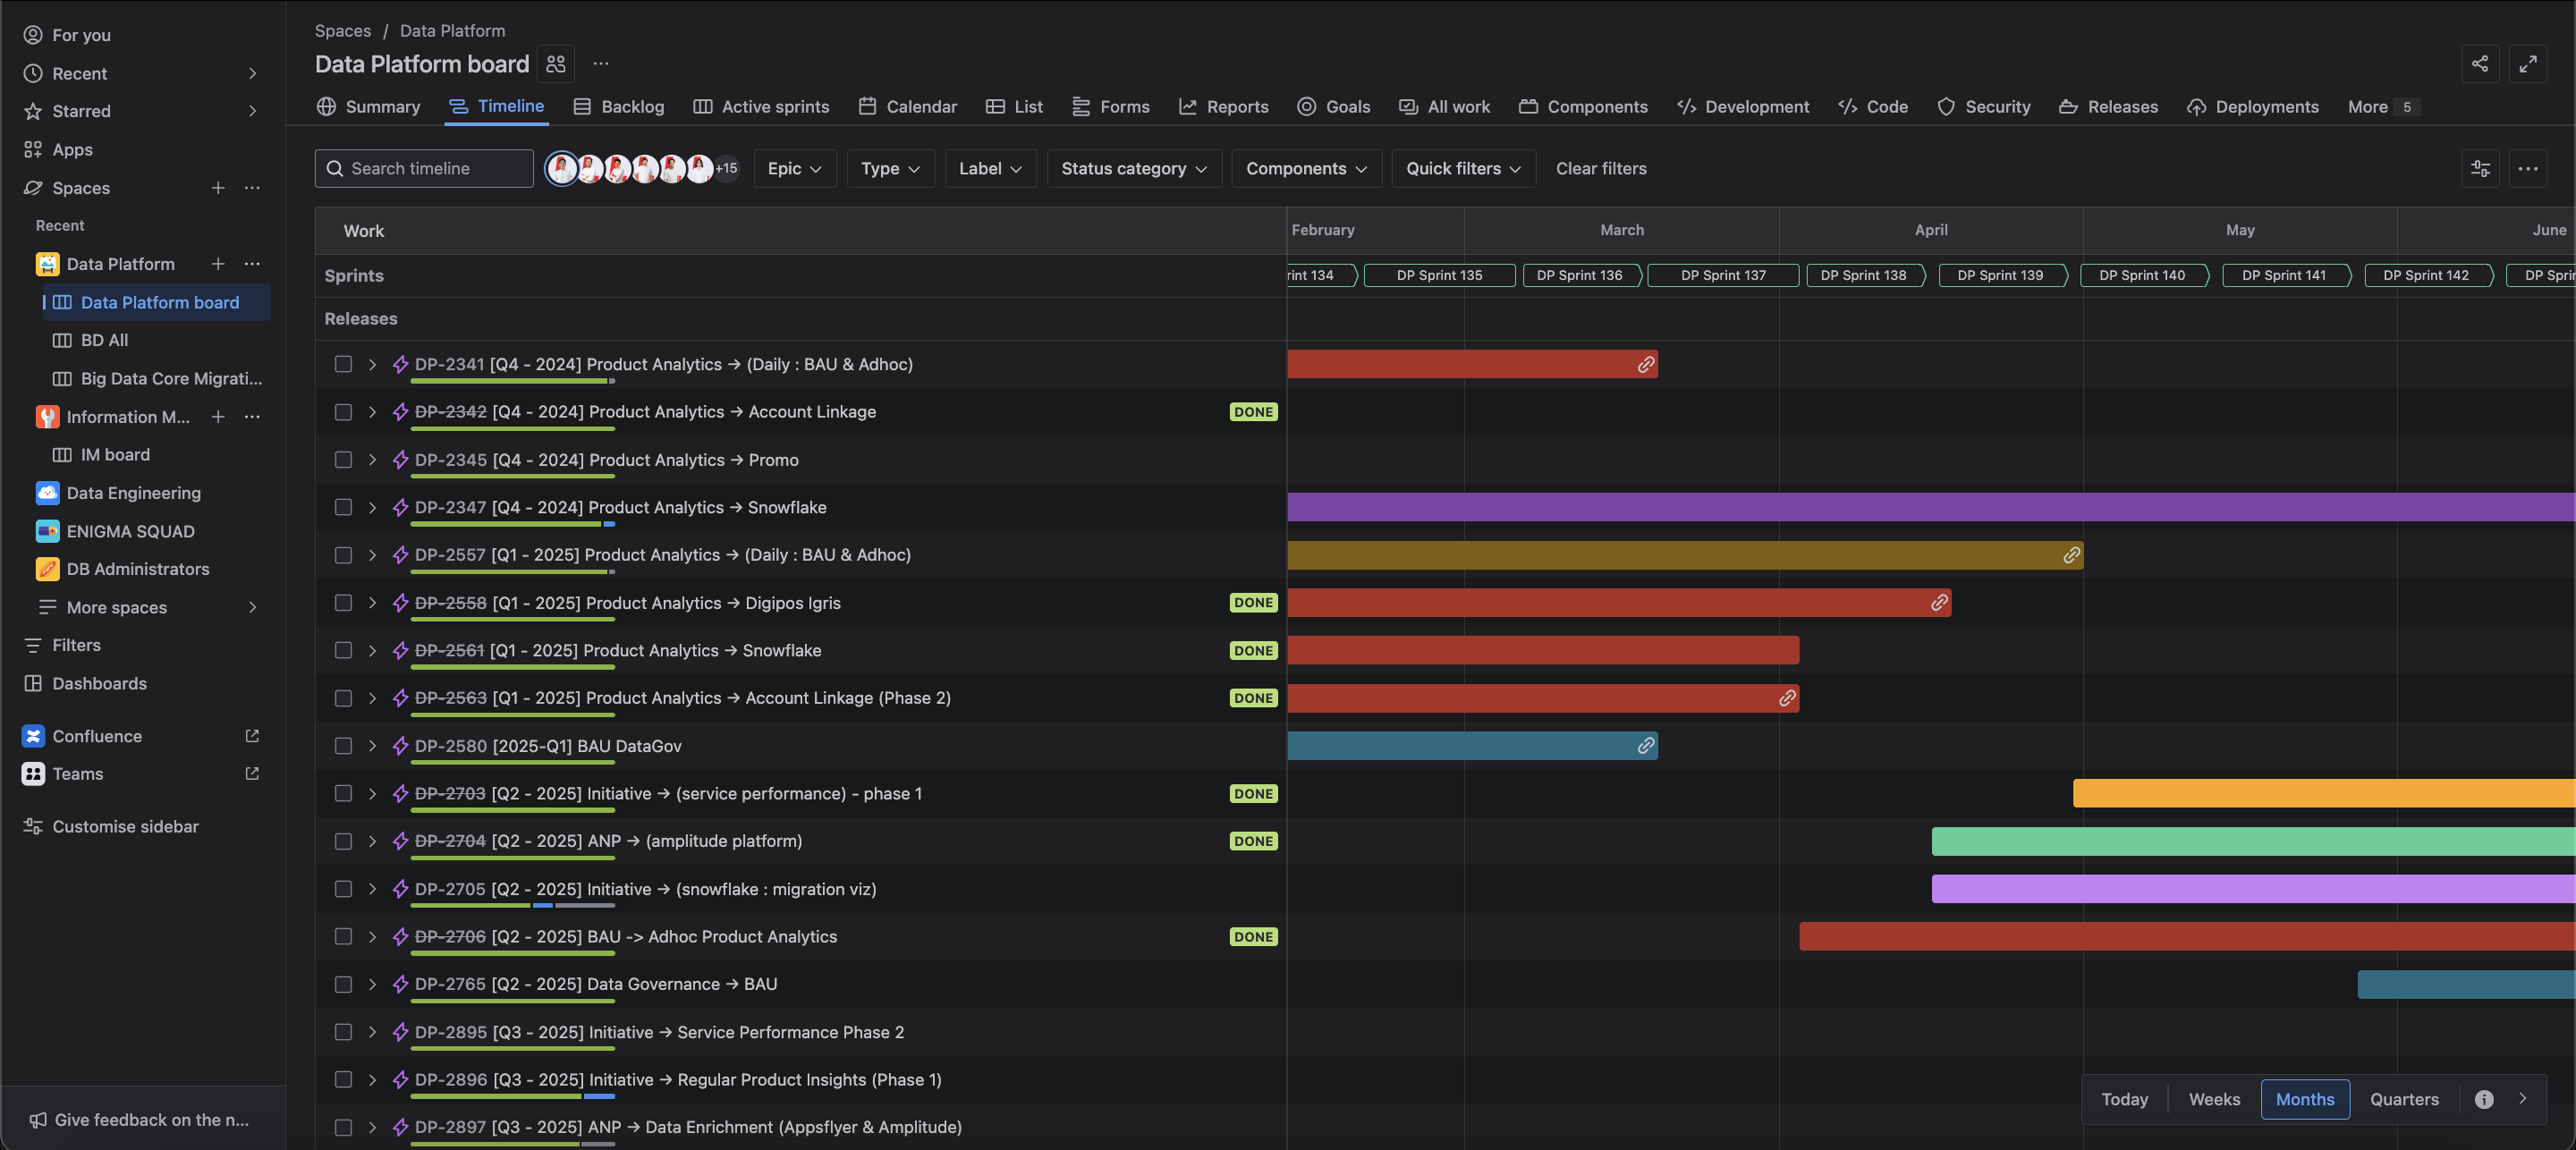Open the timeline legend info icon
The image size is (2576, 1150).
tap(2483, 1099)
